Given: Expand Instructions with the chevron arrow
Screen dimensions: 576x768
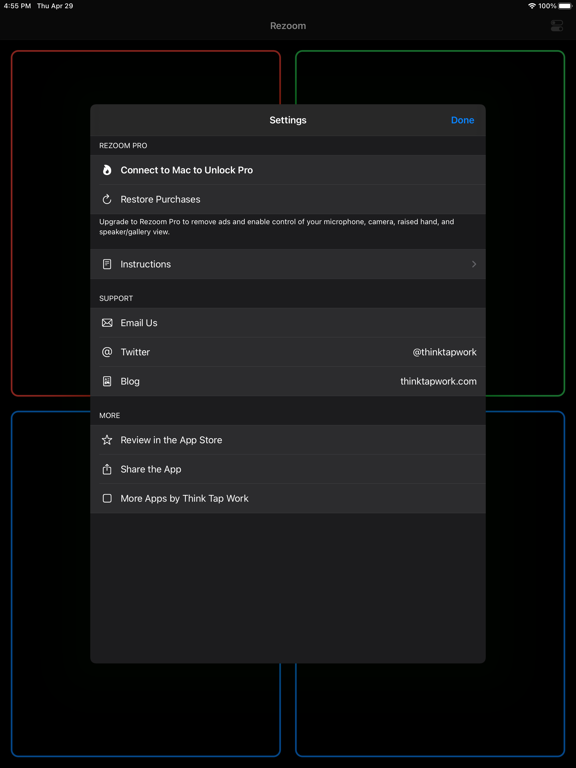Looking at the screenshot, I should [474, 264].
